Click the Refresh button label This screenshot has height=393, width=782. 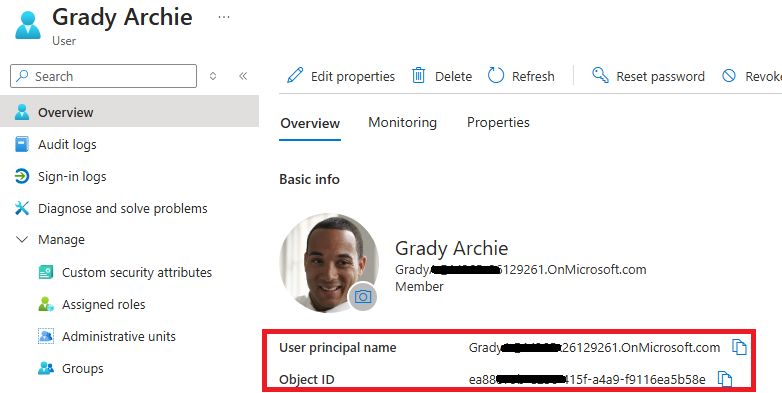pos(533,76)
